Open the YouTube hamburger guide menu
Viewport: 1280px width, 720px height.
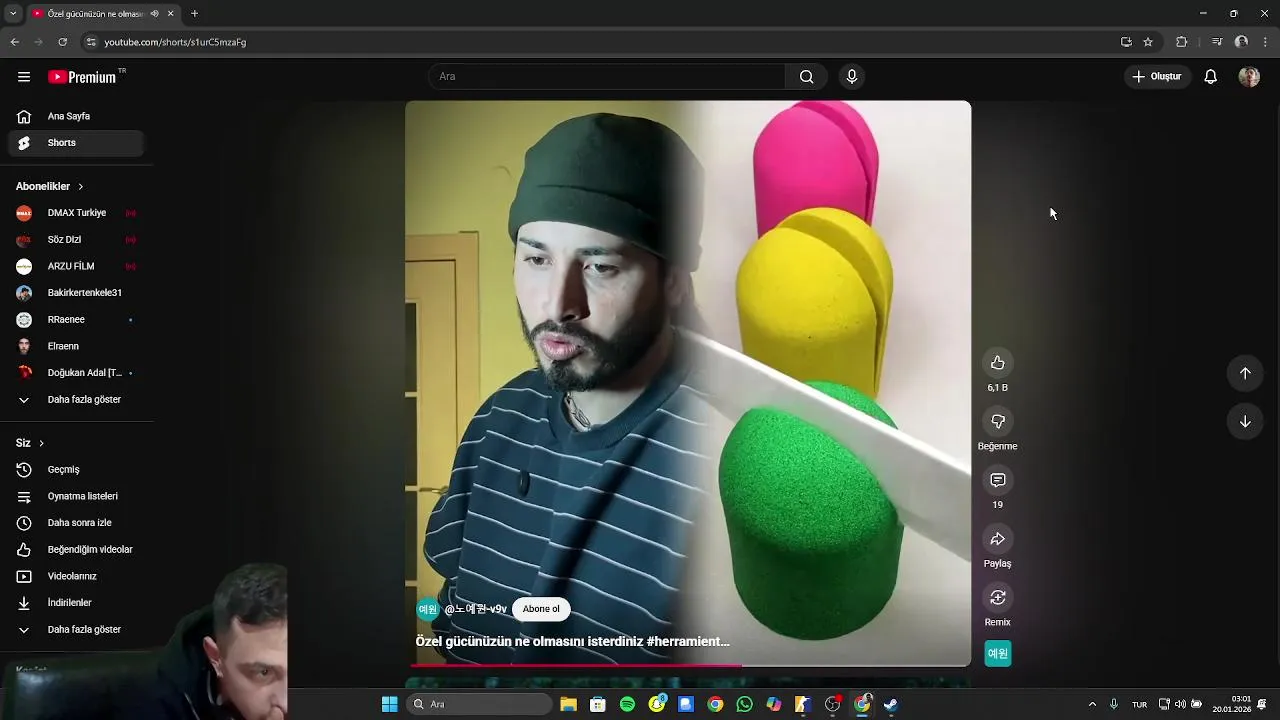pos(24,77)
